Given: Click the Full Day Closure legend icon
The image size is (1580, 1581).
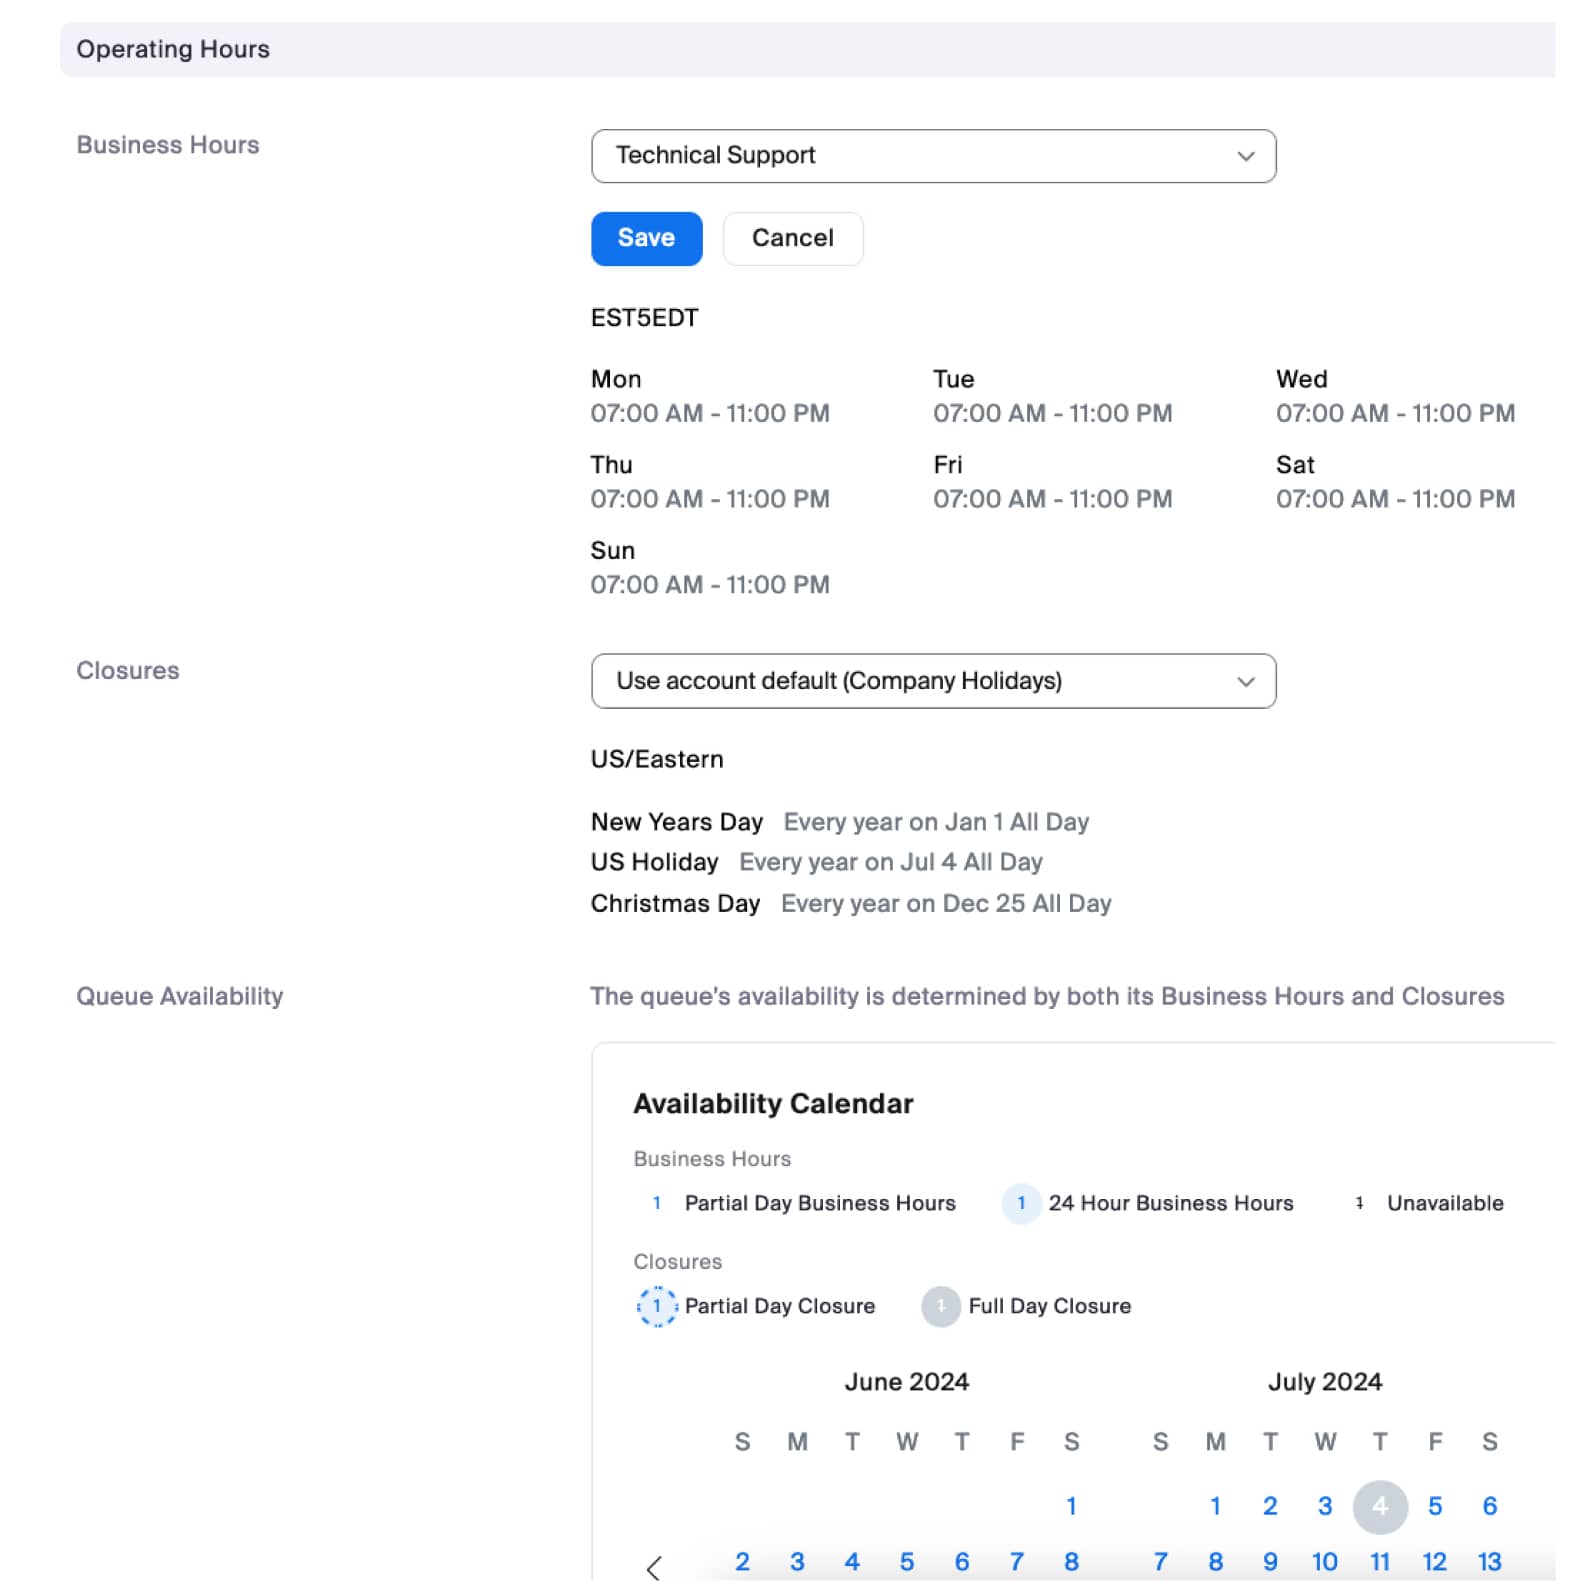Looking at the screenshot, I should pyautogui.click(x=940, y=1306).
